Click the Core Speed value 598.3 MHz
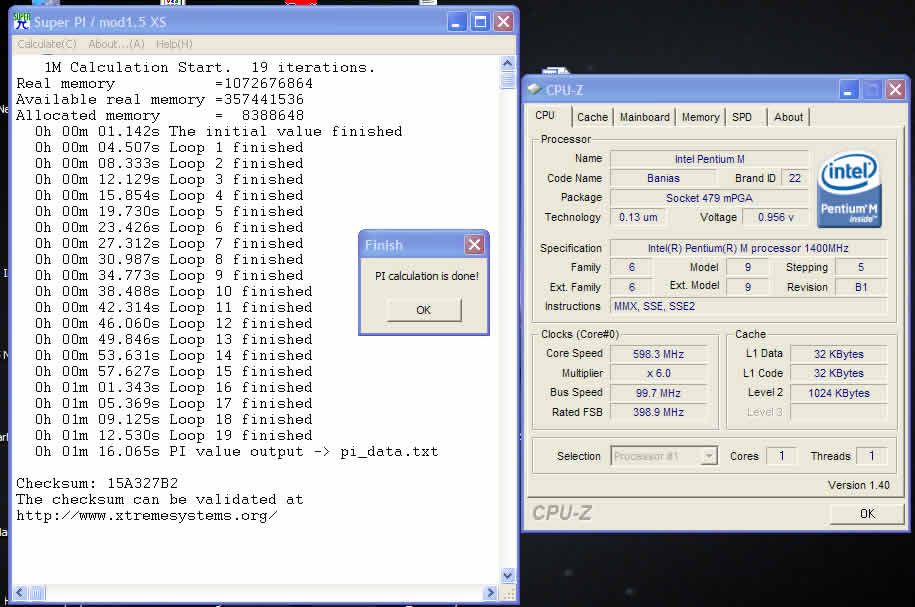Image resolution: width=915 pixels, height=607 pixels. click(658, 354)
